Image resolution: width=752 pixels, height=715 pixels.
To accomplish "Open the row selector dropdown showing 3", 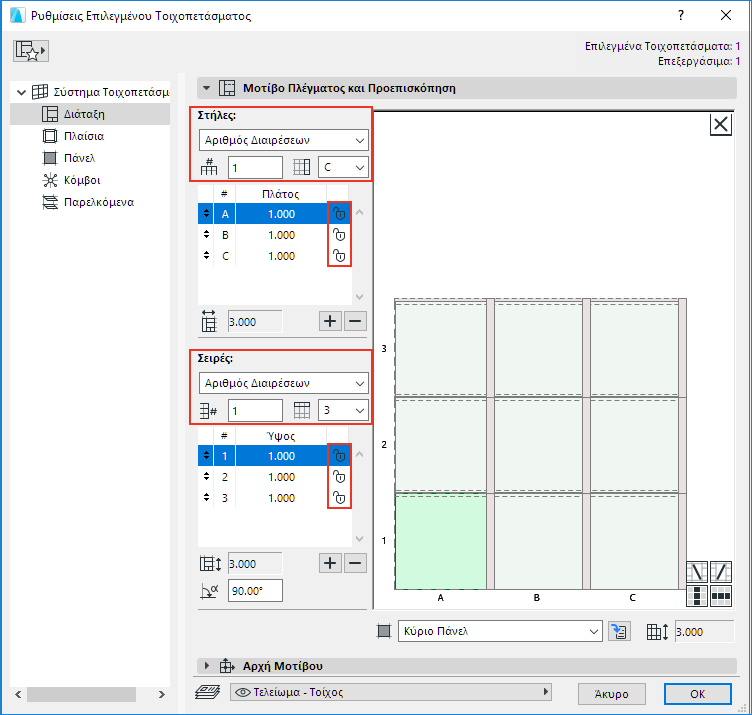I will coord(343,410).
